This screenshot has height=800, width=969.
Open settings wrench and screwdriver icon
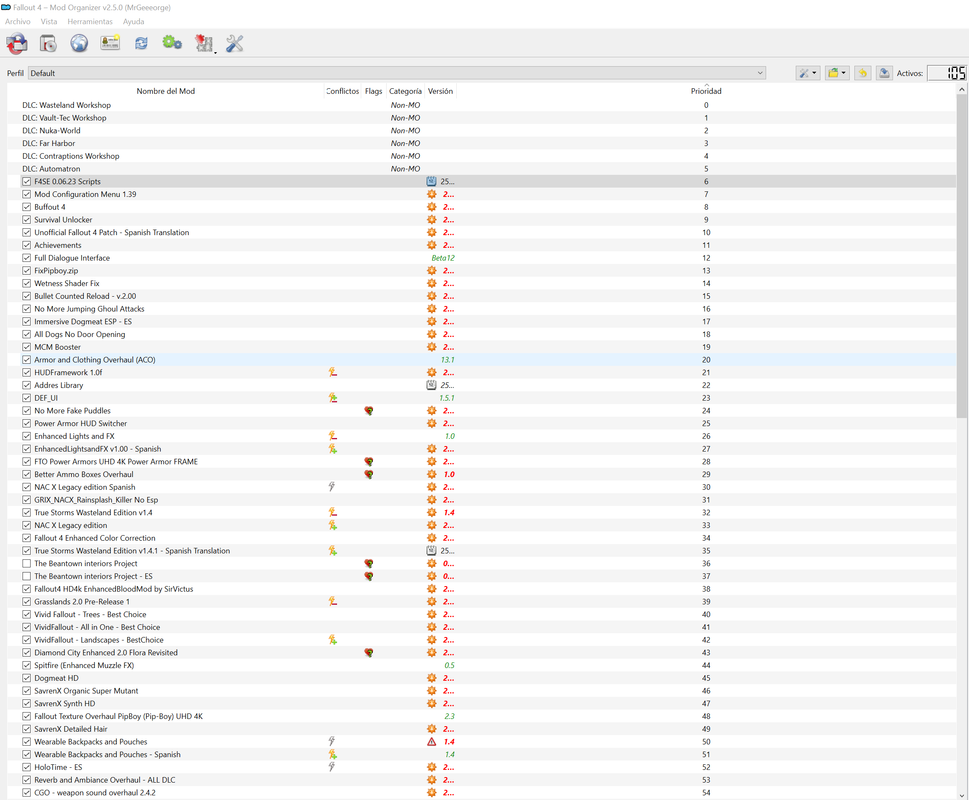[234, 43]
